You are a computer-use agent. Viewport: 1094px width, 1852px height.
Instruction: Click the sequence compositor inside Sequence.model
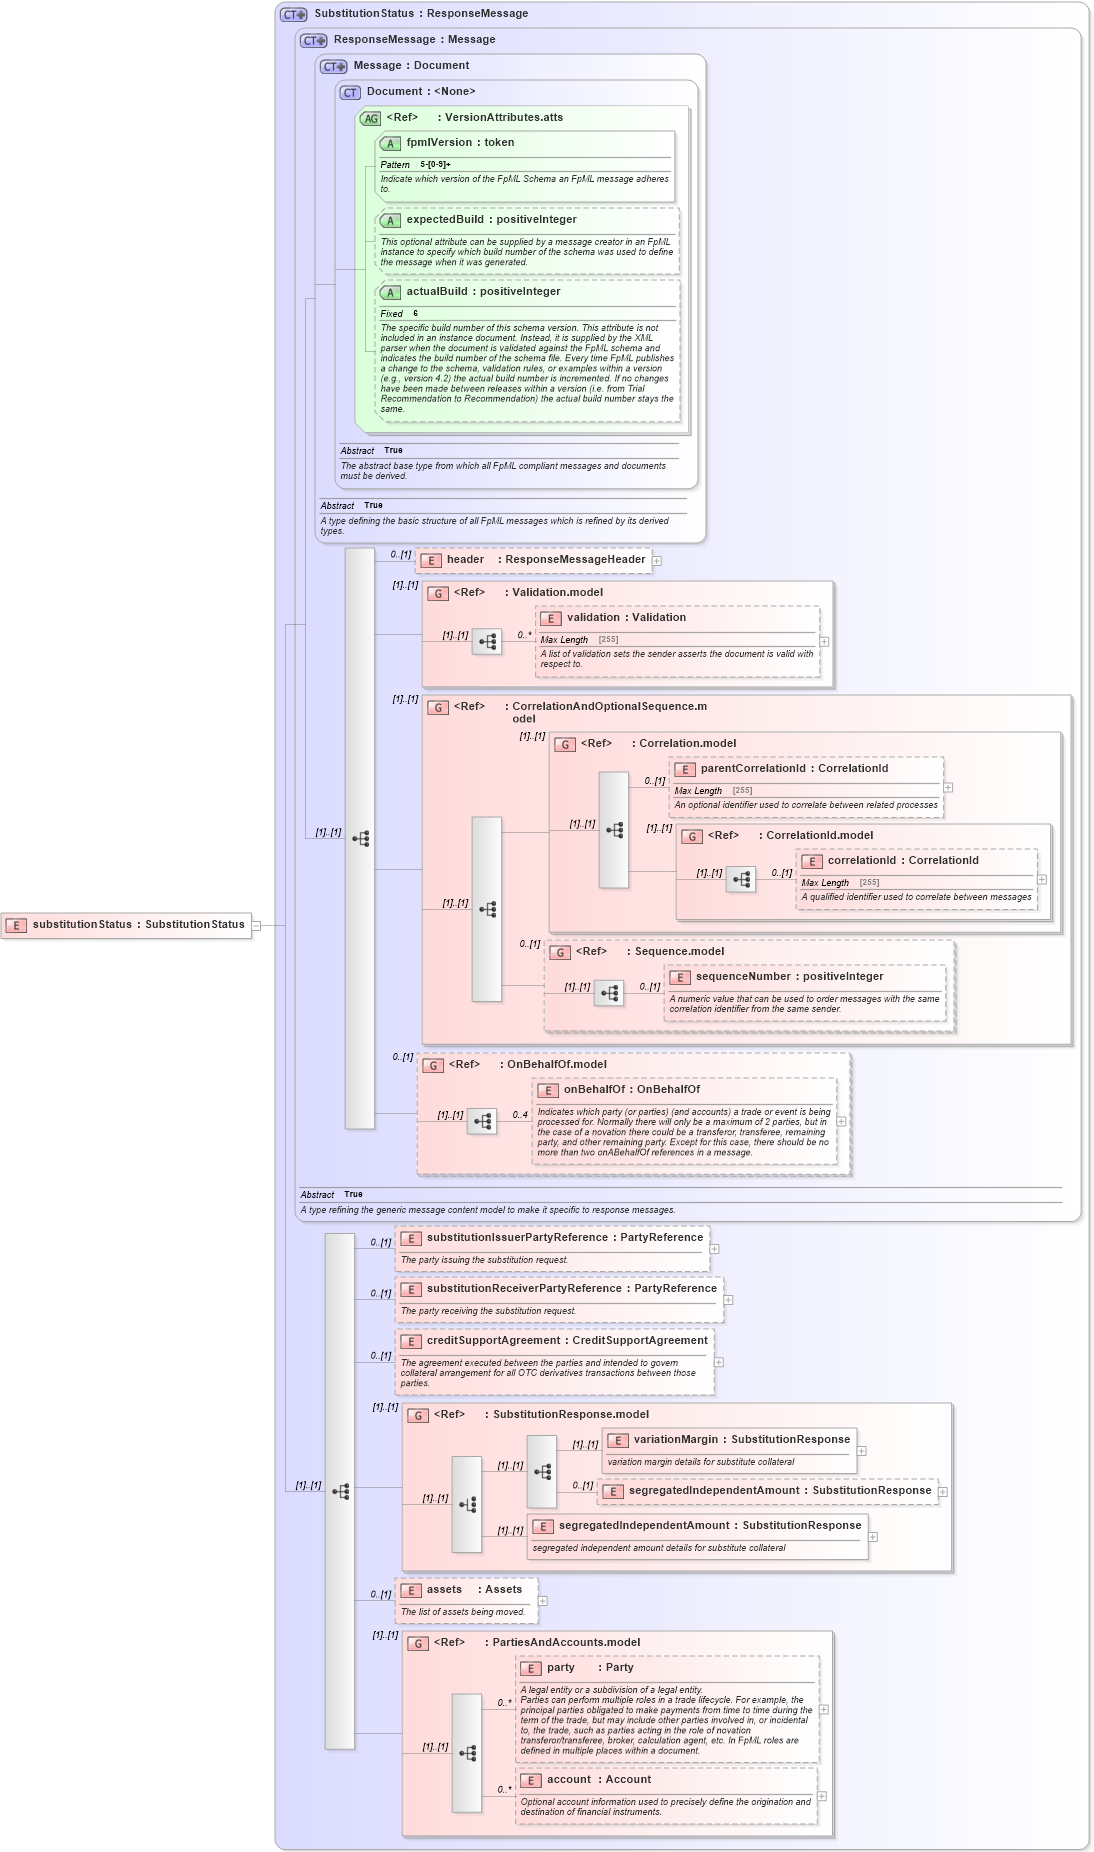pos(609,993)
